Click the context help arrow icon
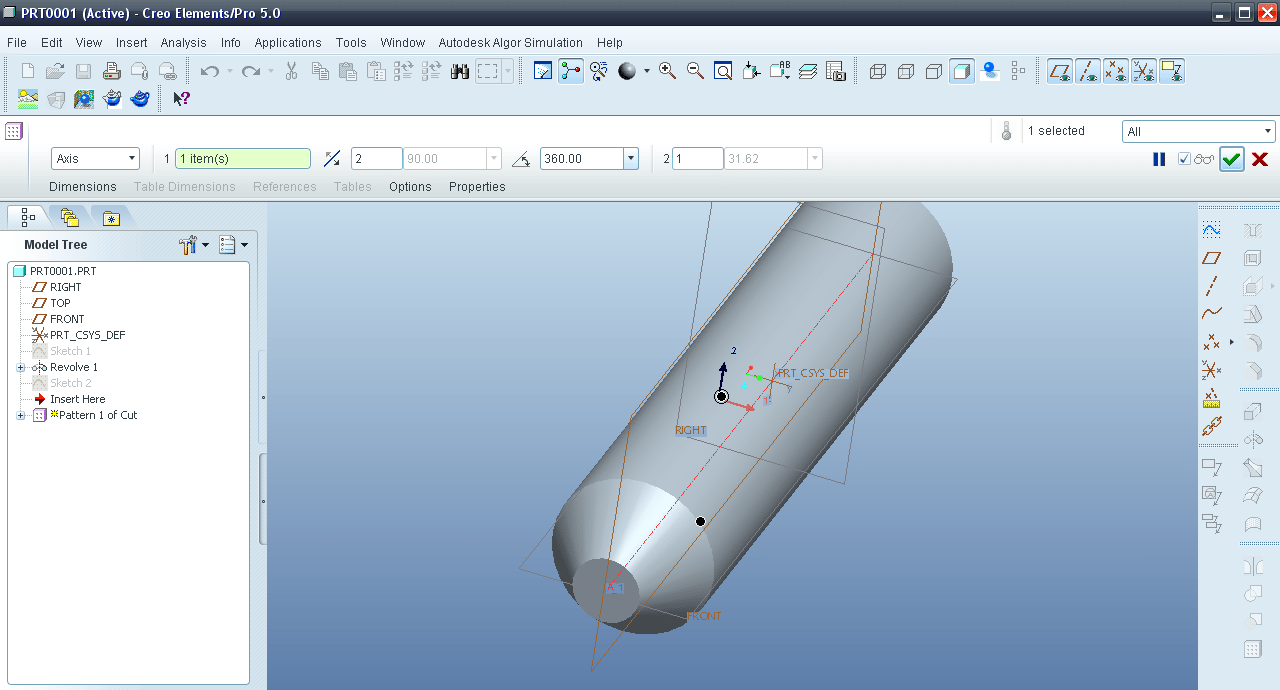Screen dimensions: 1280x690 click(181, 99)
